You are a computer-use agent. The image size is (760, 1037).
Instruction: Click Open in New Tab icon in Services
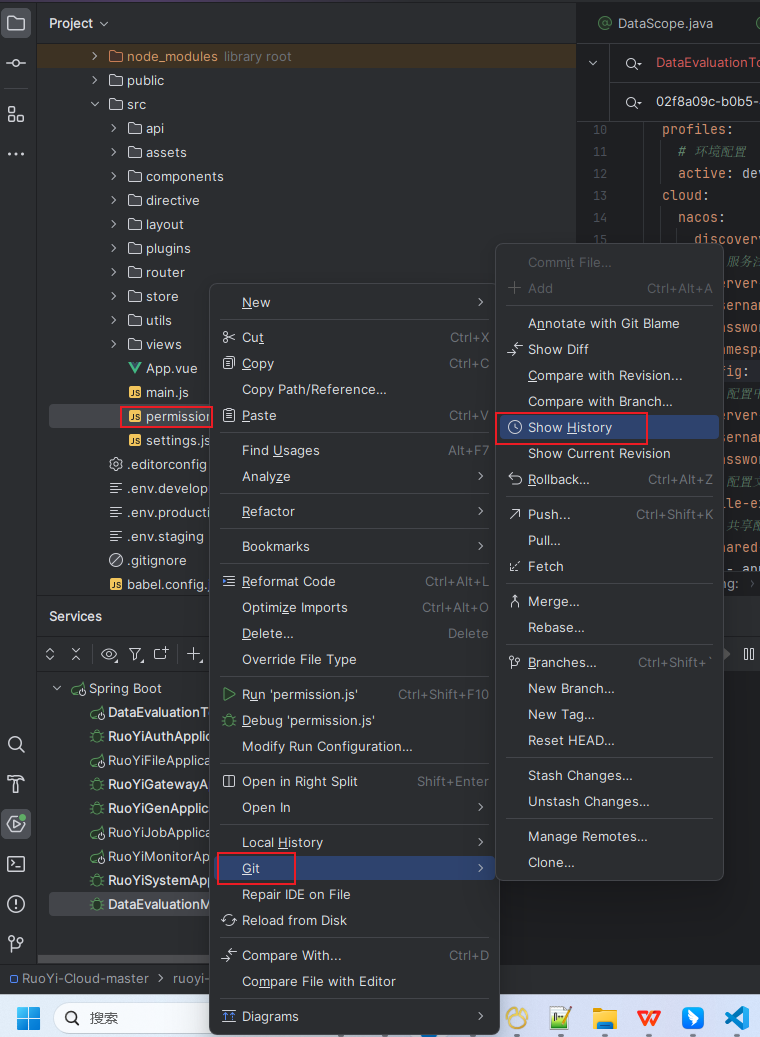[x=161, y=653]
